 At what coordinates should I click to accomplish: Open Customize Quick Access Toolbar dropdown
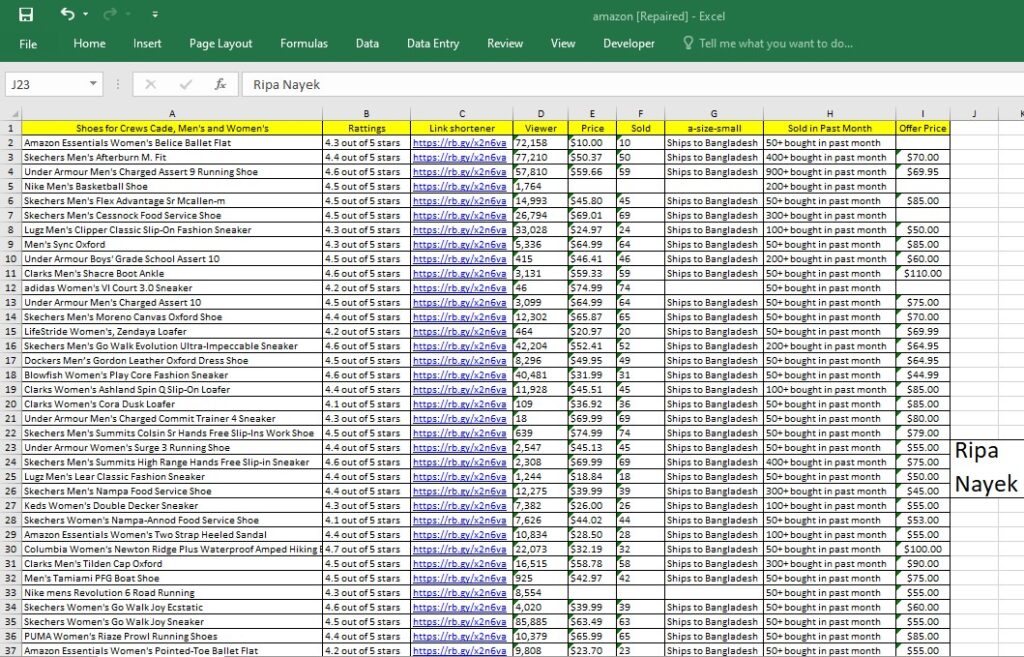155,14
